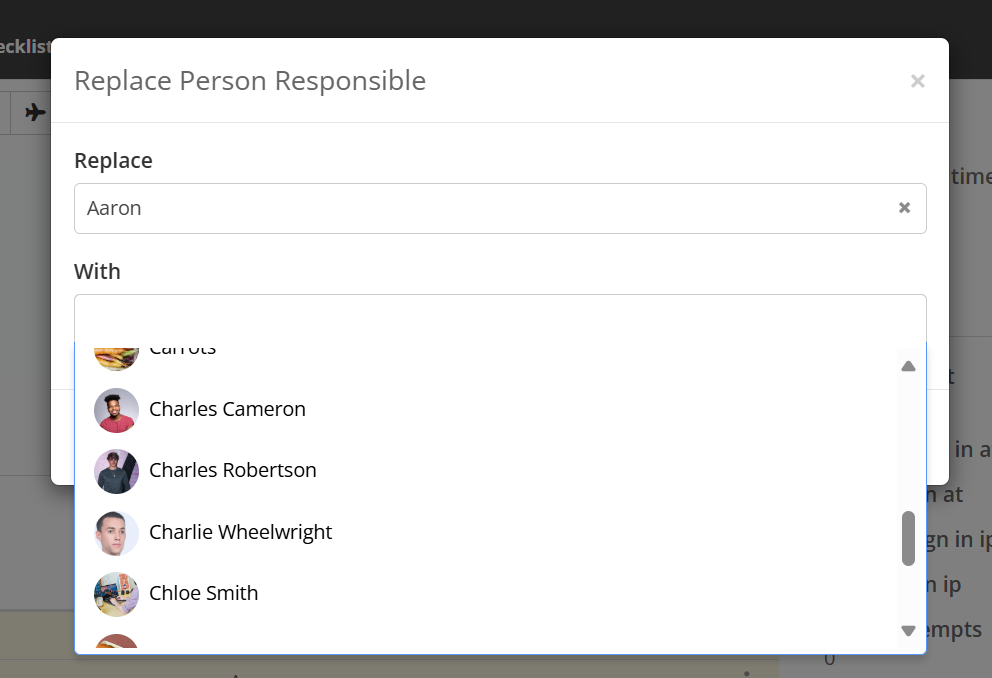The width and height of the screenshot is (992, 678).
Task: Click the Replace field label
Action: [113, 161]
